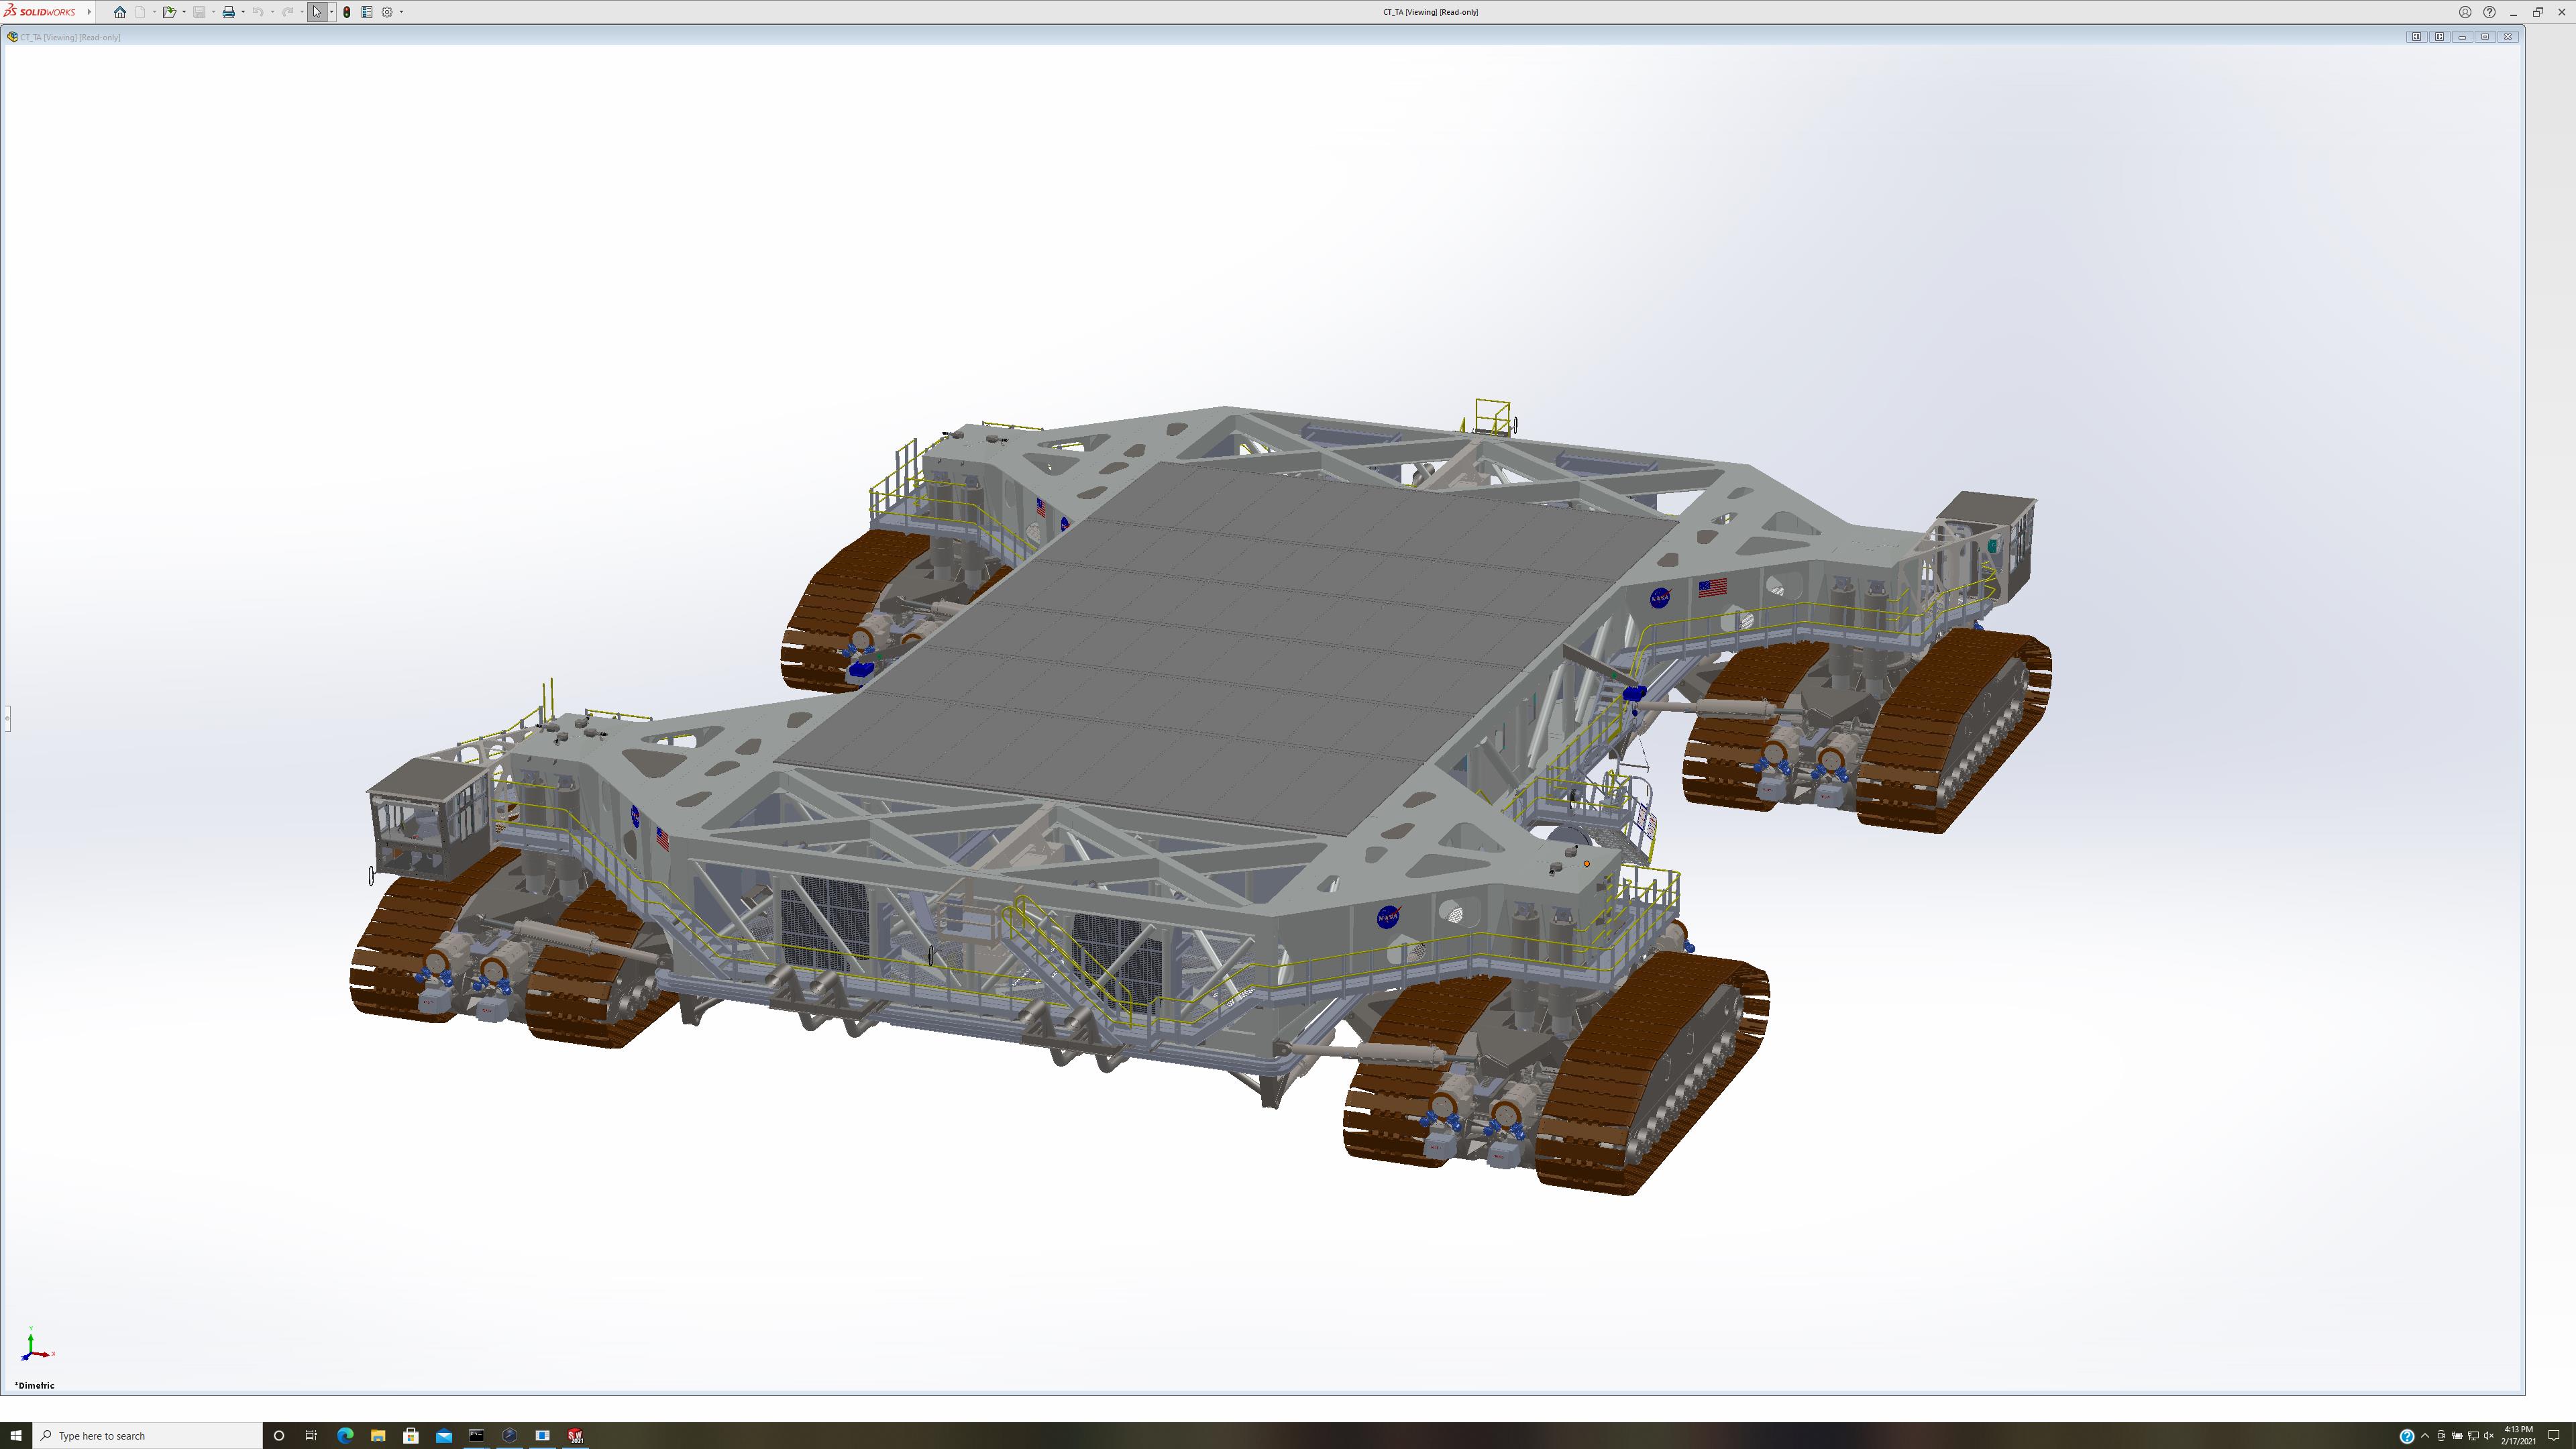
Task: Tile document window to the right
Action: [2439, 37]
